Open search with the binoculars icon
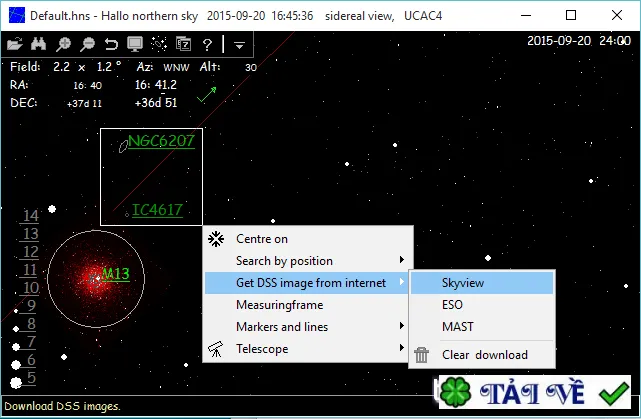Viewport: 641px width, 419px height. tap(38, 44)
